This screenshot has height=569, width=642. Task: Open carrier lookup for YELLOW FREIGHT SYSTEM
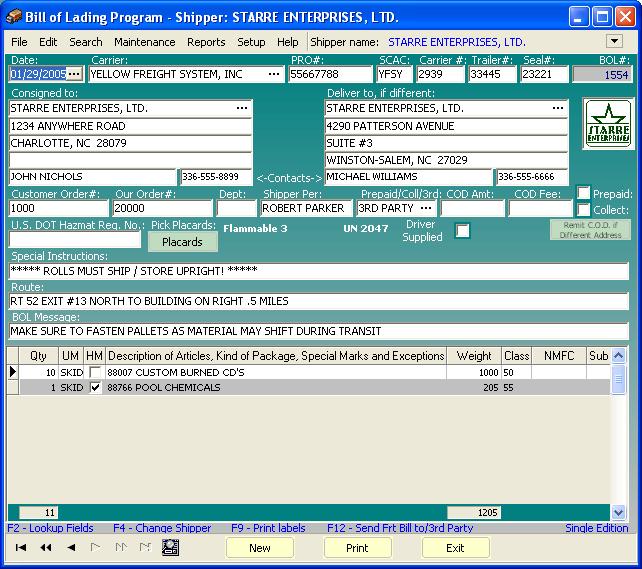(274, 74)
